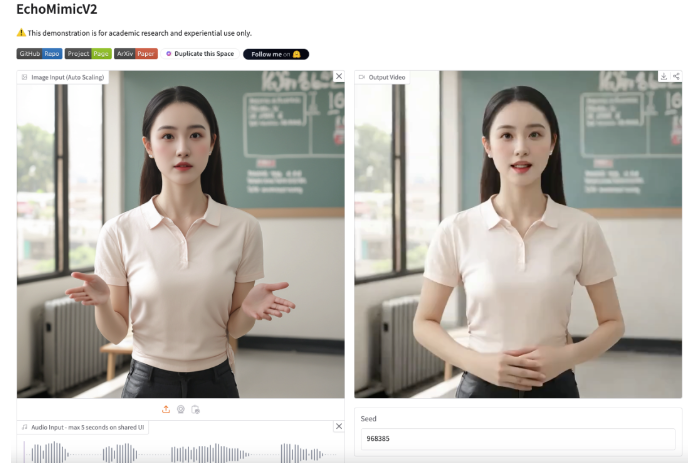Download the output video

pos(664,76)
